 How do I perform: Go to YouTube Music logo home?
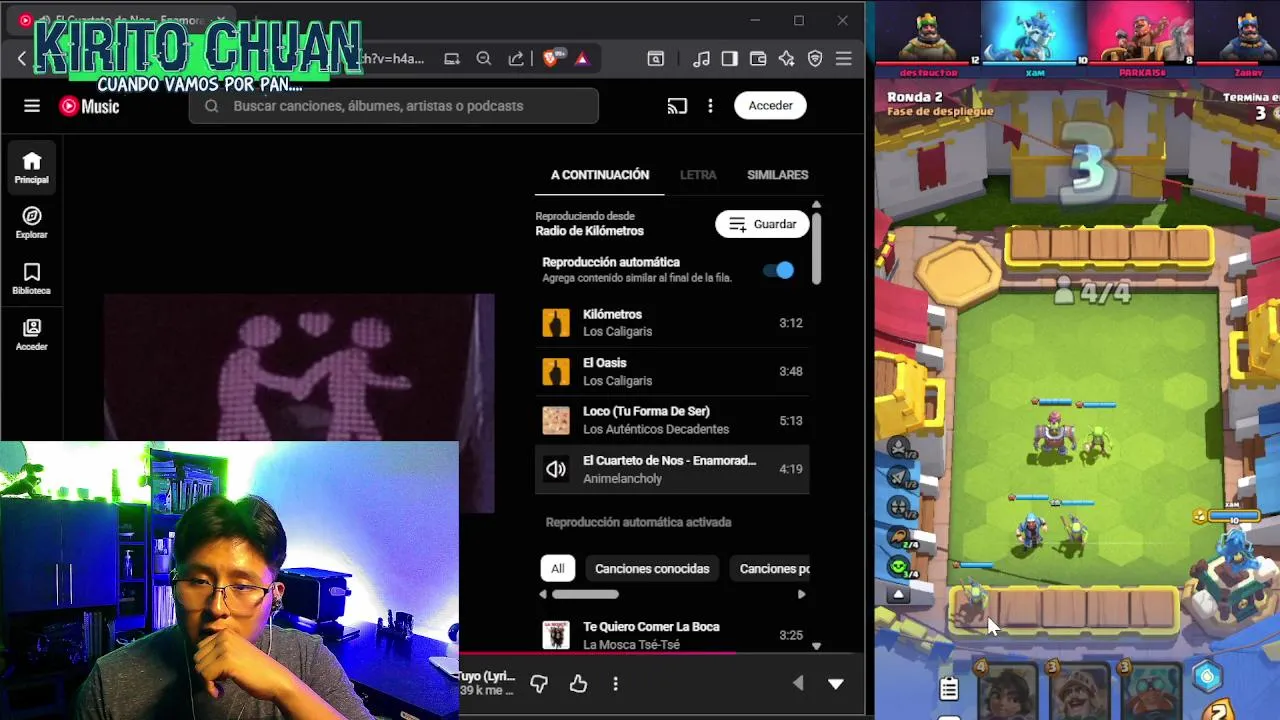tap(89, 106)
